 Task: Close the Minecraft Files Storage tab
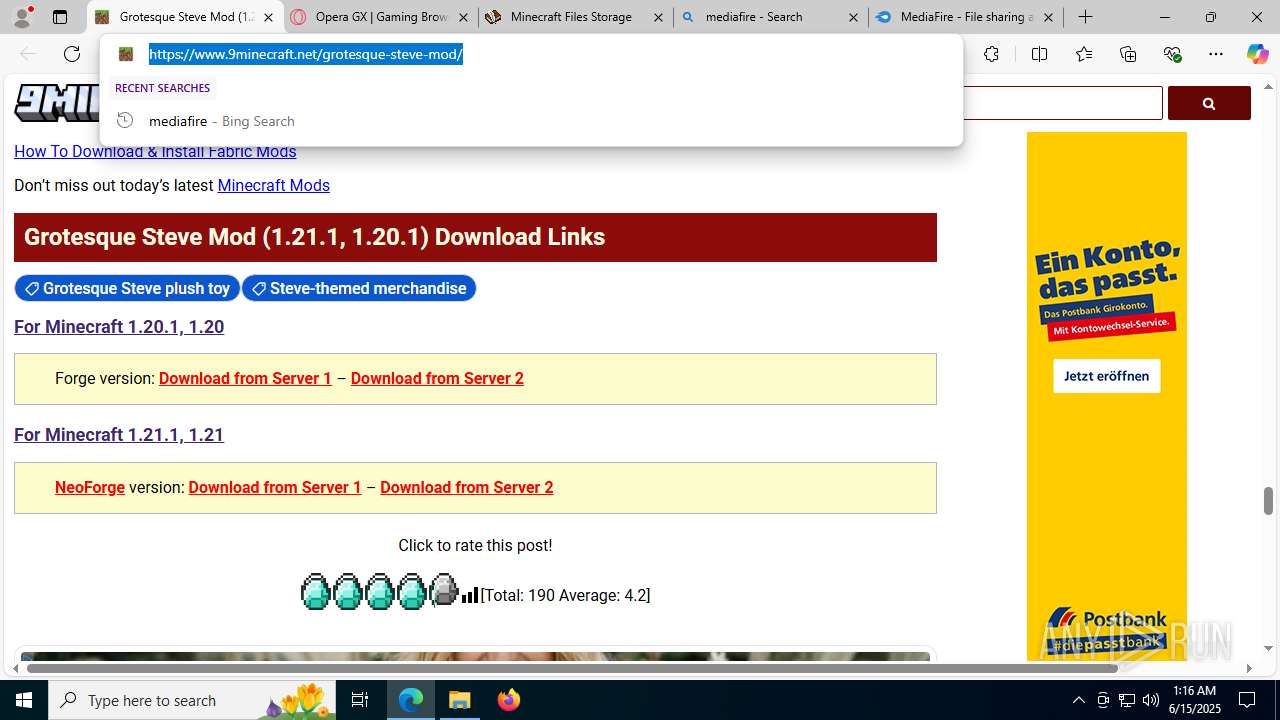click(658, 17)
